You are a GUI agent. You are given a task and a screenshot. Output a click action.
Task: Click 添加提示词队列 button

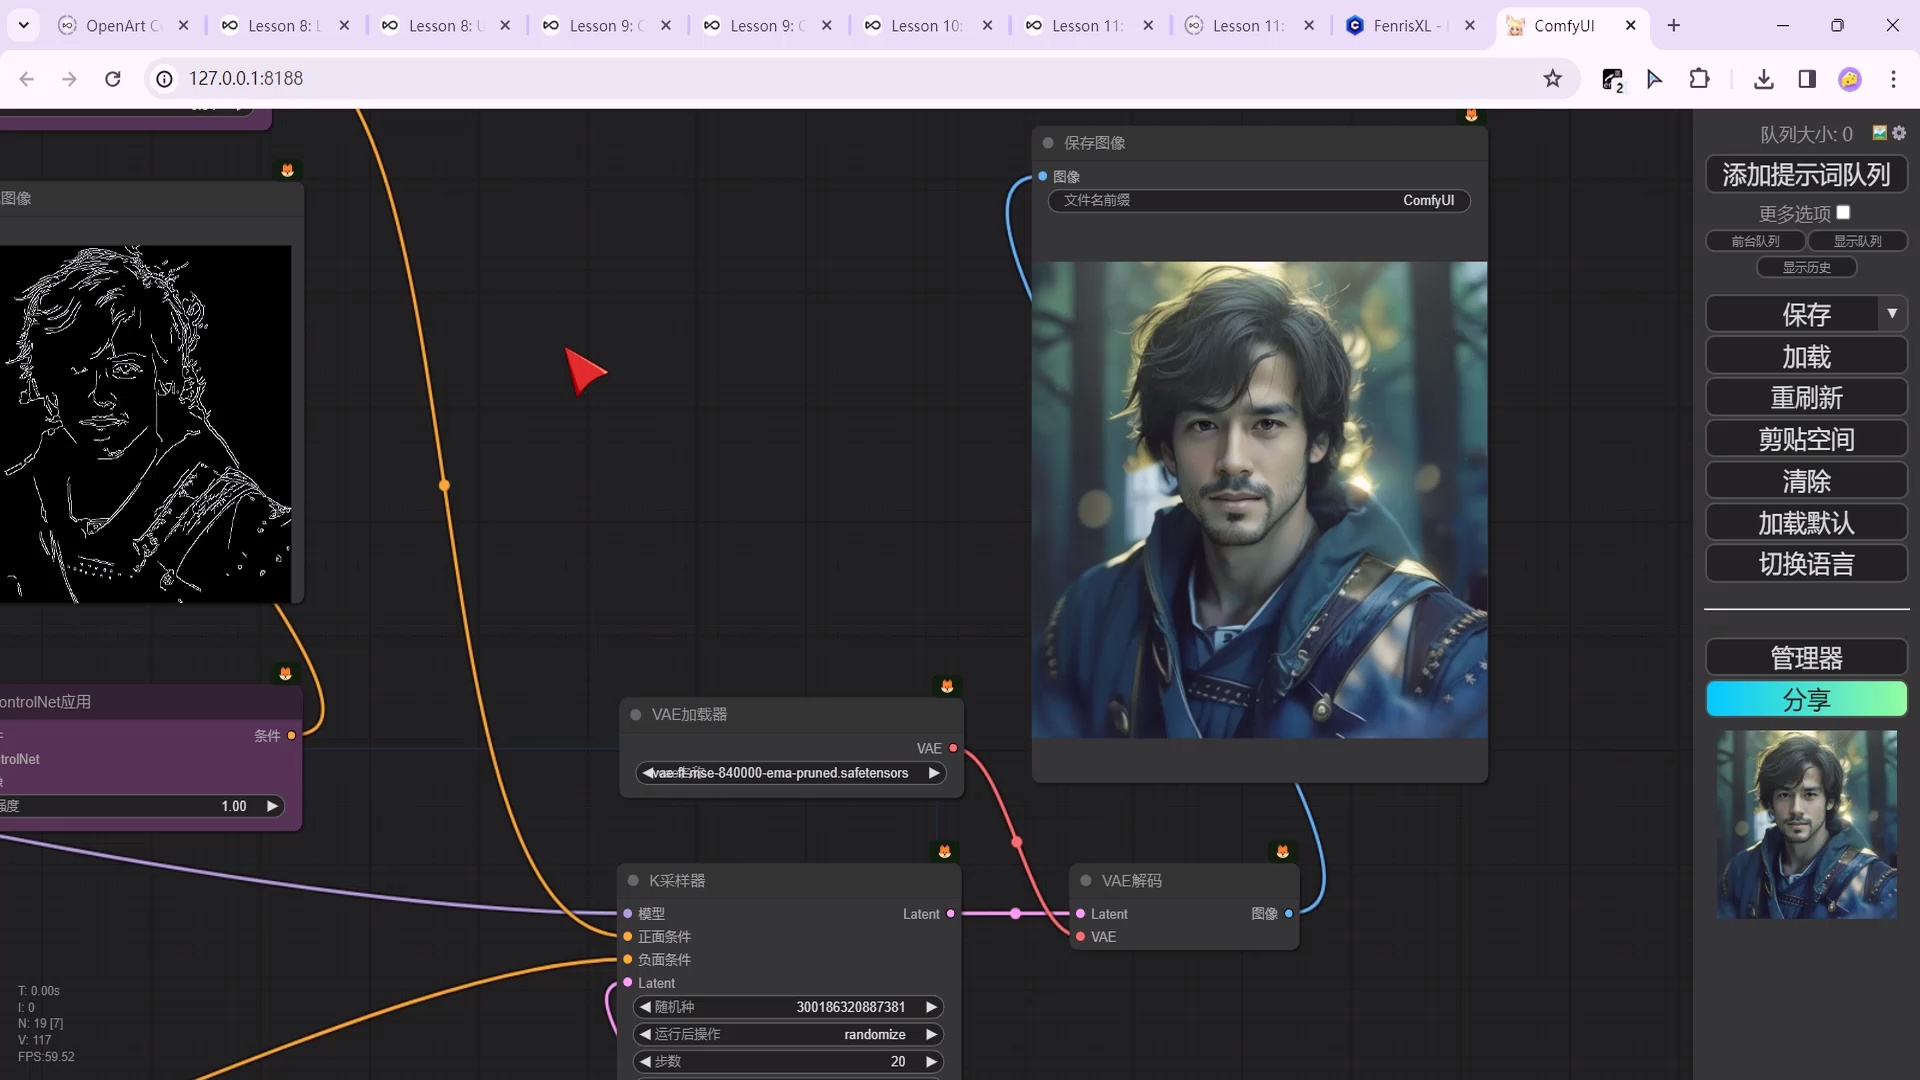pyautogui.click(x=1806, y=175)
